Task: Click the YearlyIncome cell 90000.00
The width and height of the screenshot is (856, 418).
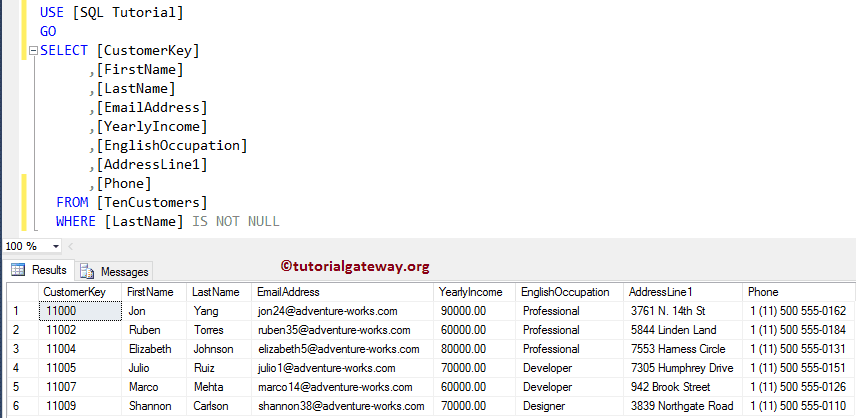Action: coord(474,311)
